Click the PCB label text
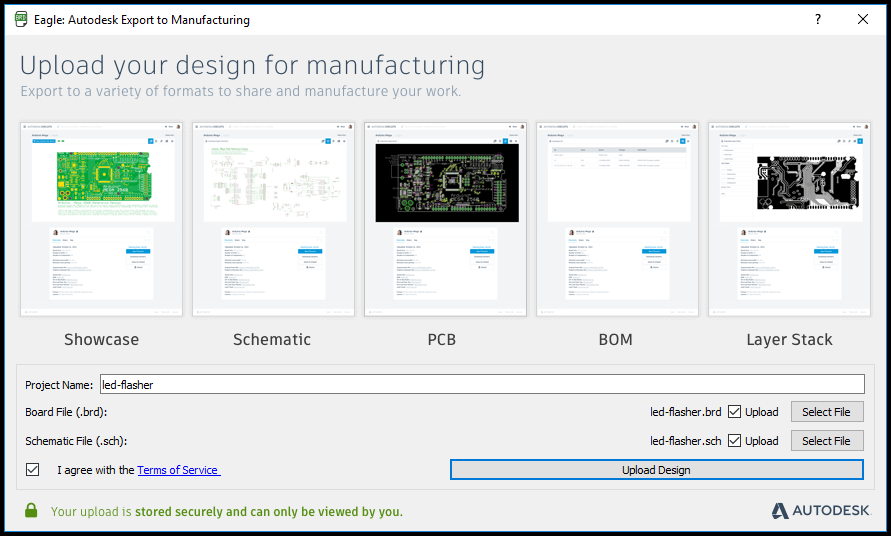This screenshot has height=536, width=891. 442,339
